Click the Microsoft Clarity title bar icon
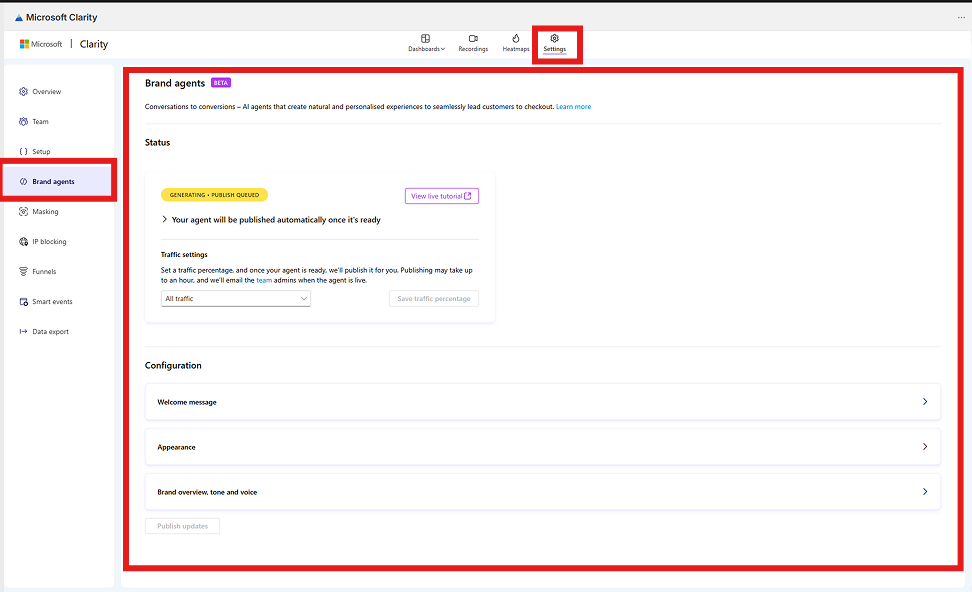This screenshot has width=972, height=592. click(x=19, y=17)
